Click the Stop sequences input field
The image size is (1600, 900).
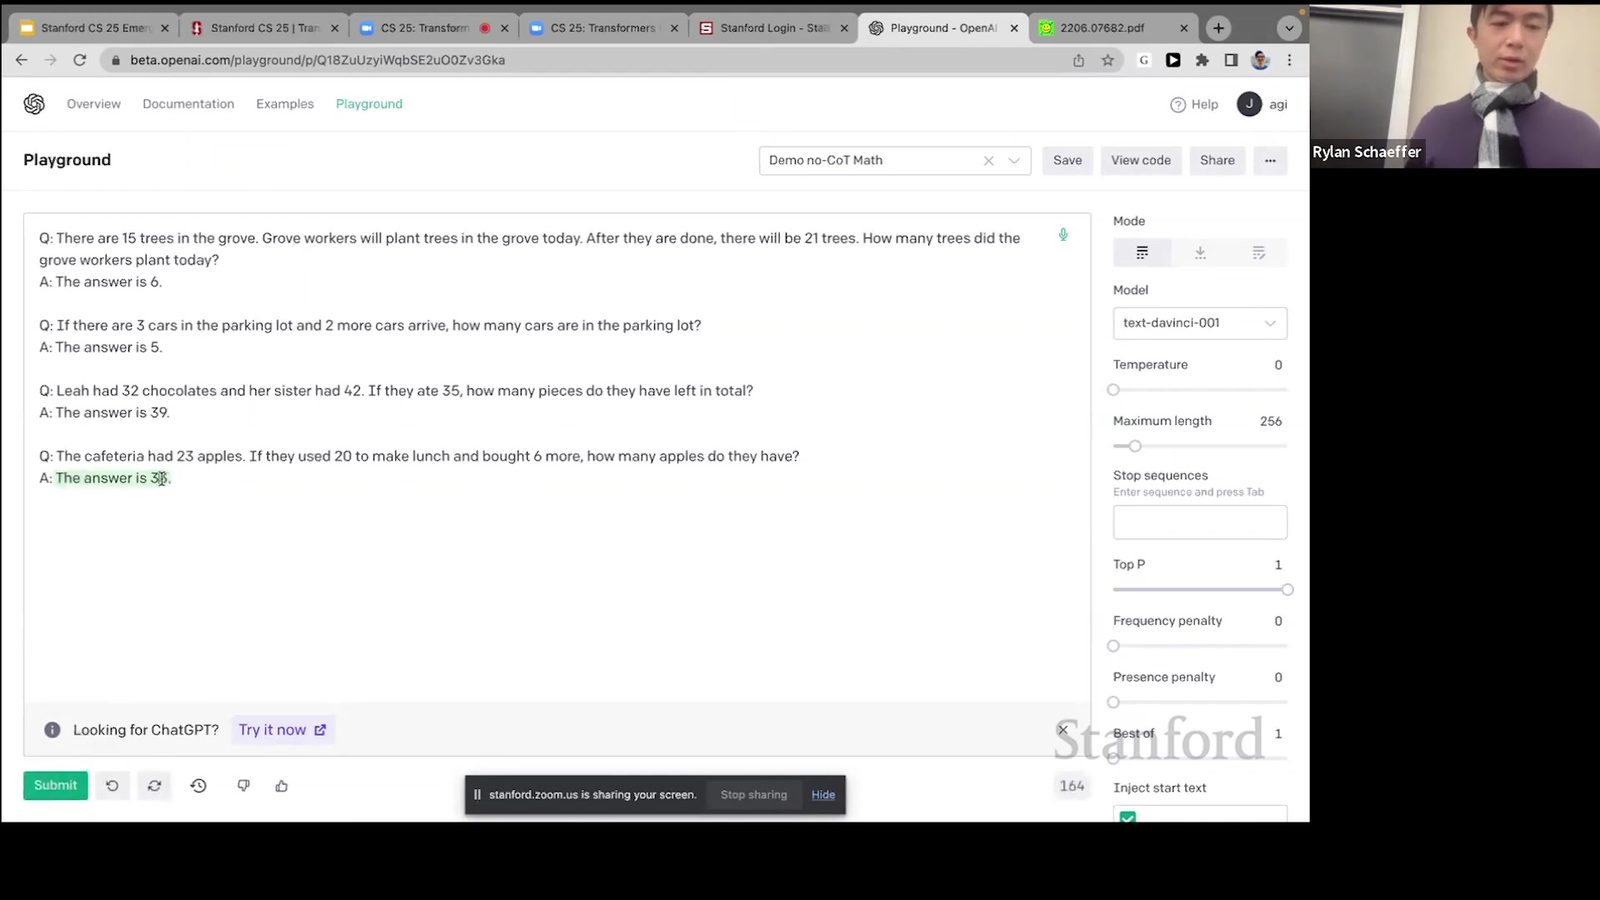pos(1200,523)
